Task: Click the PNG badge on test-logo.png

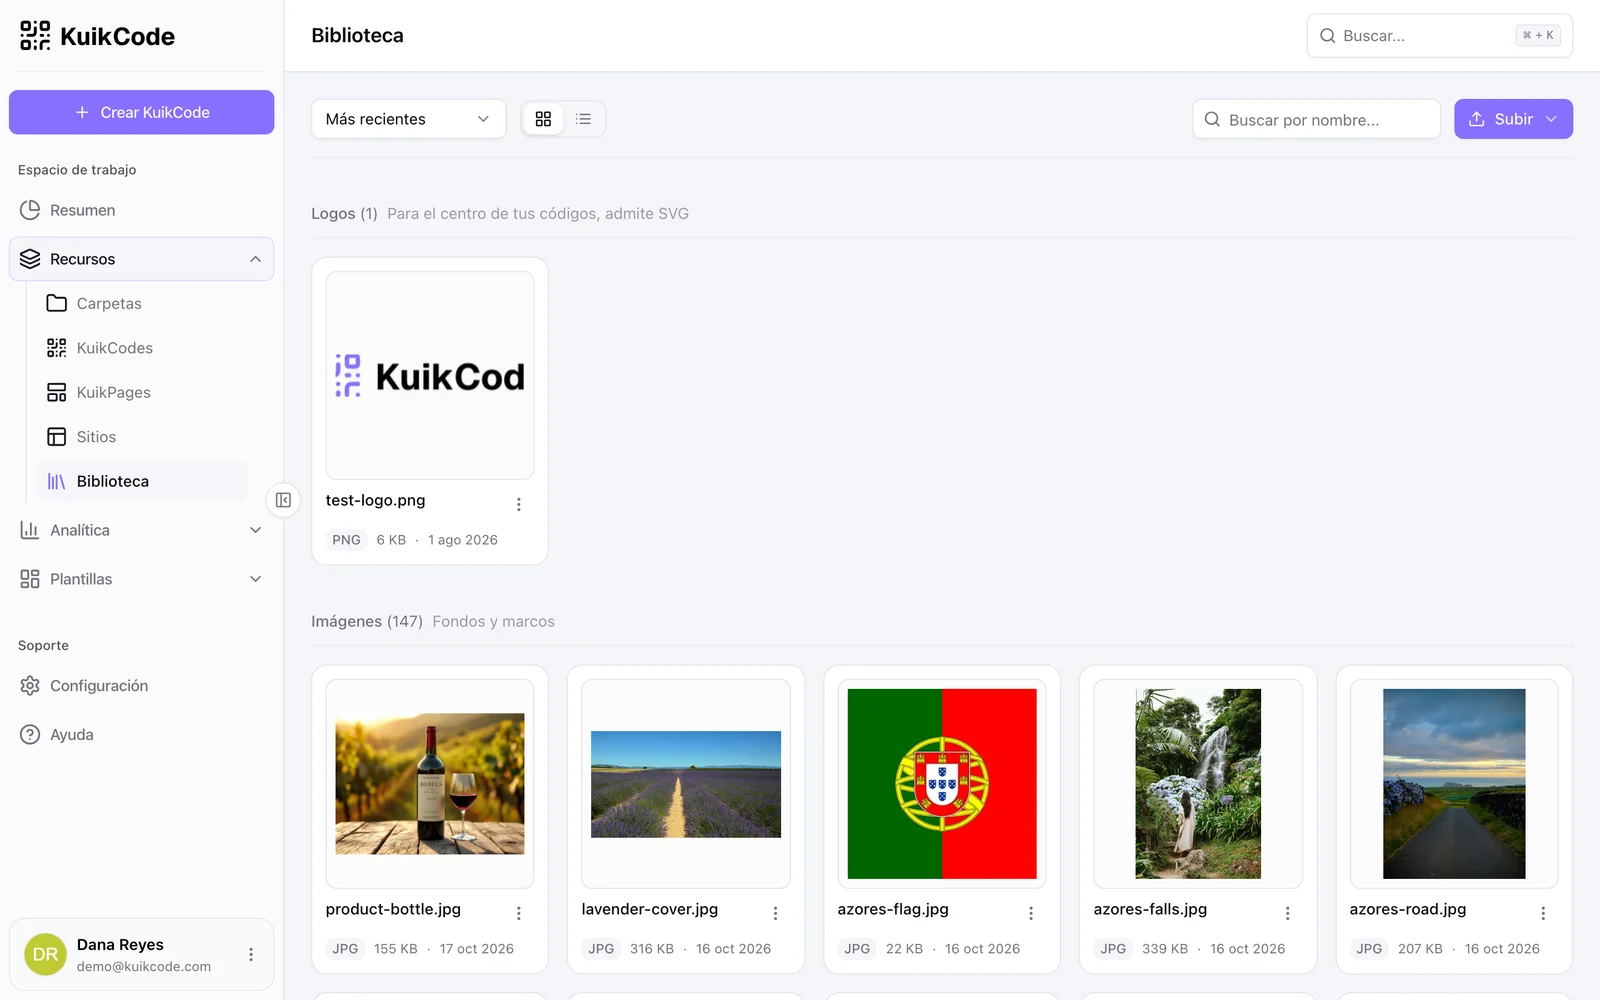Action: 346,540
